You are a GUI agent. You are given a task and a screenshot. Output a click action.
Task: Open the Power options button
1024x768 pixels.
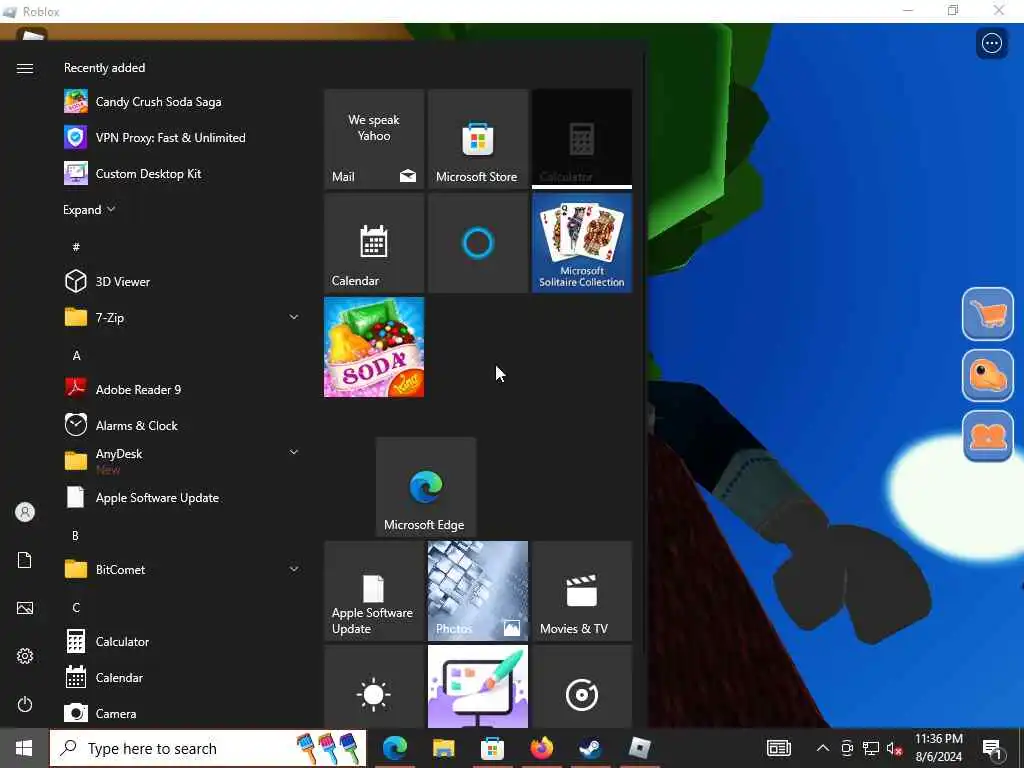point(25,704)
